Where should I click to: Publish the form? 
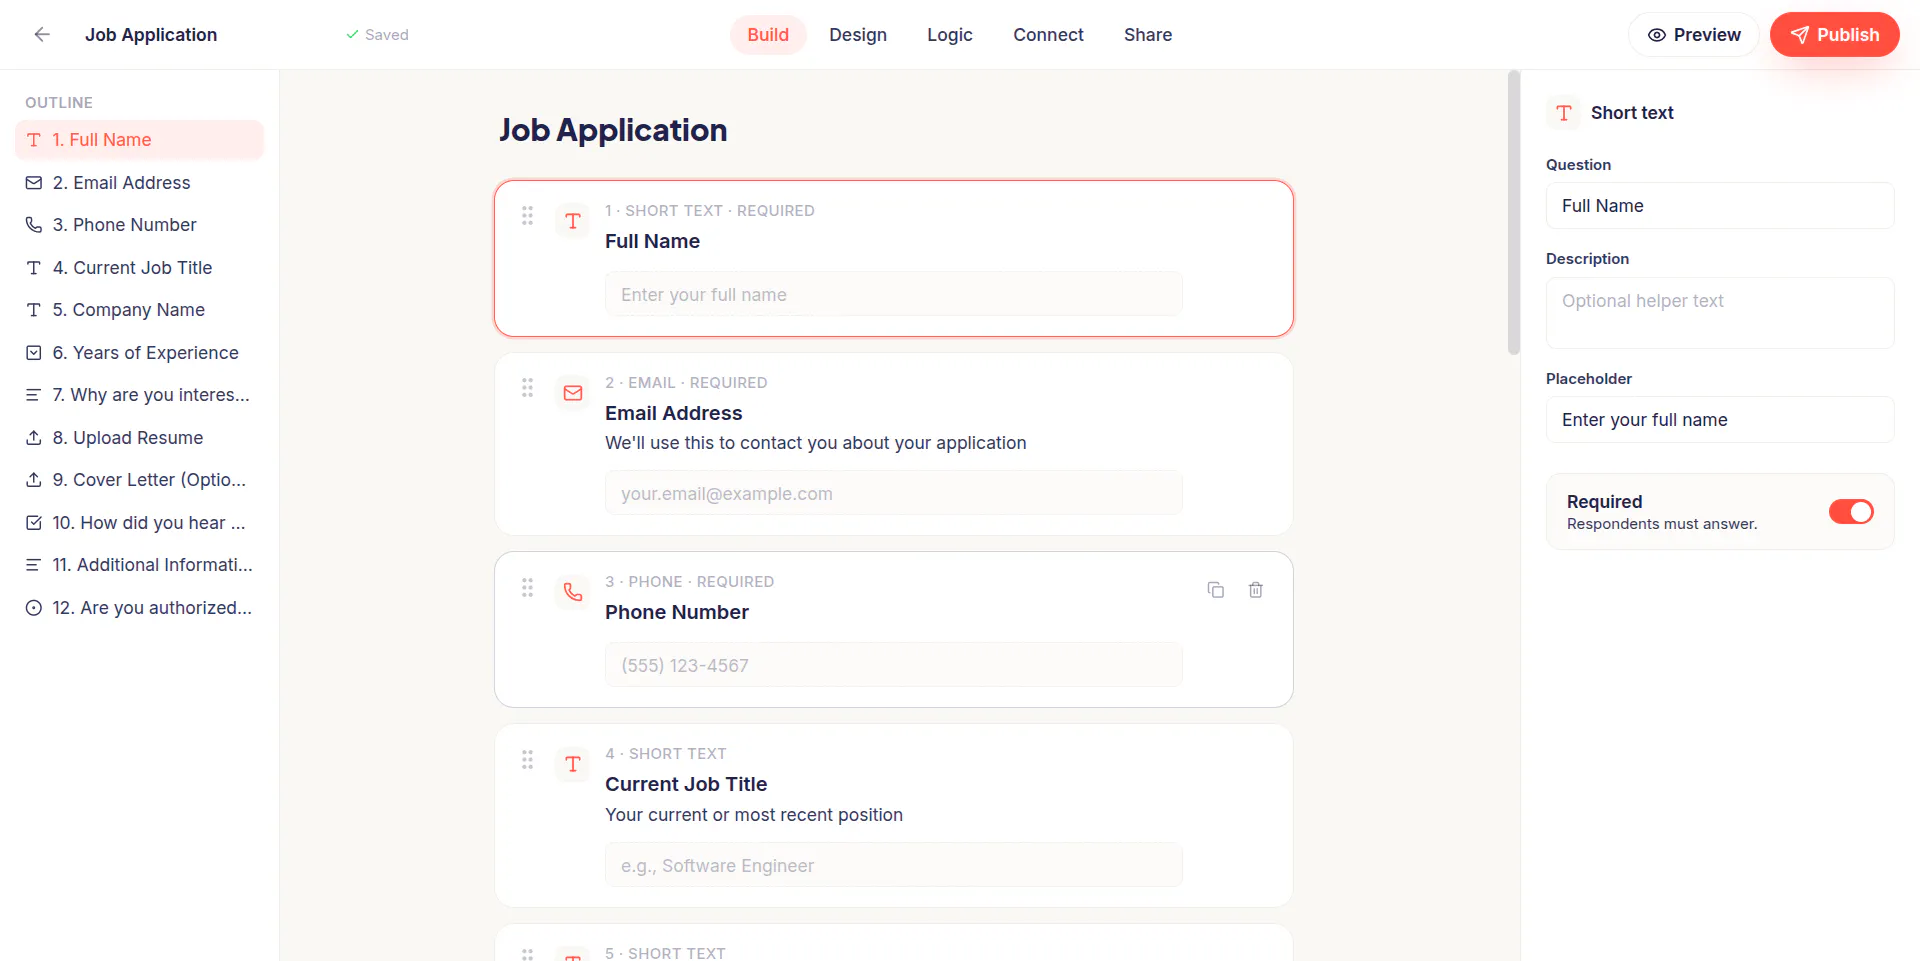pyautogui.click(x=1835, y=35)
